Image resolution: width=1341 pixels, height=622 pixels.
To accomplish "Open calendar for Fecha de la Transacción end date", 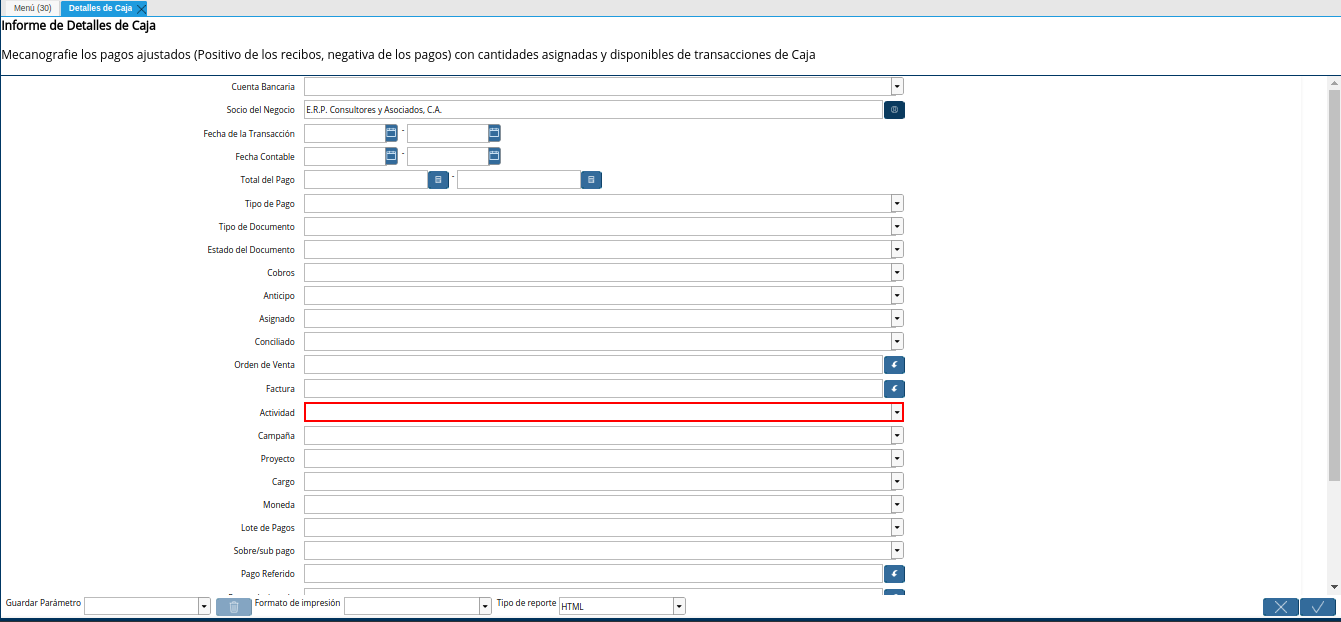I will click(x=492, y=132).
